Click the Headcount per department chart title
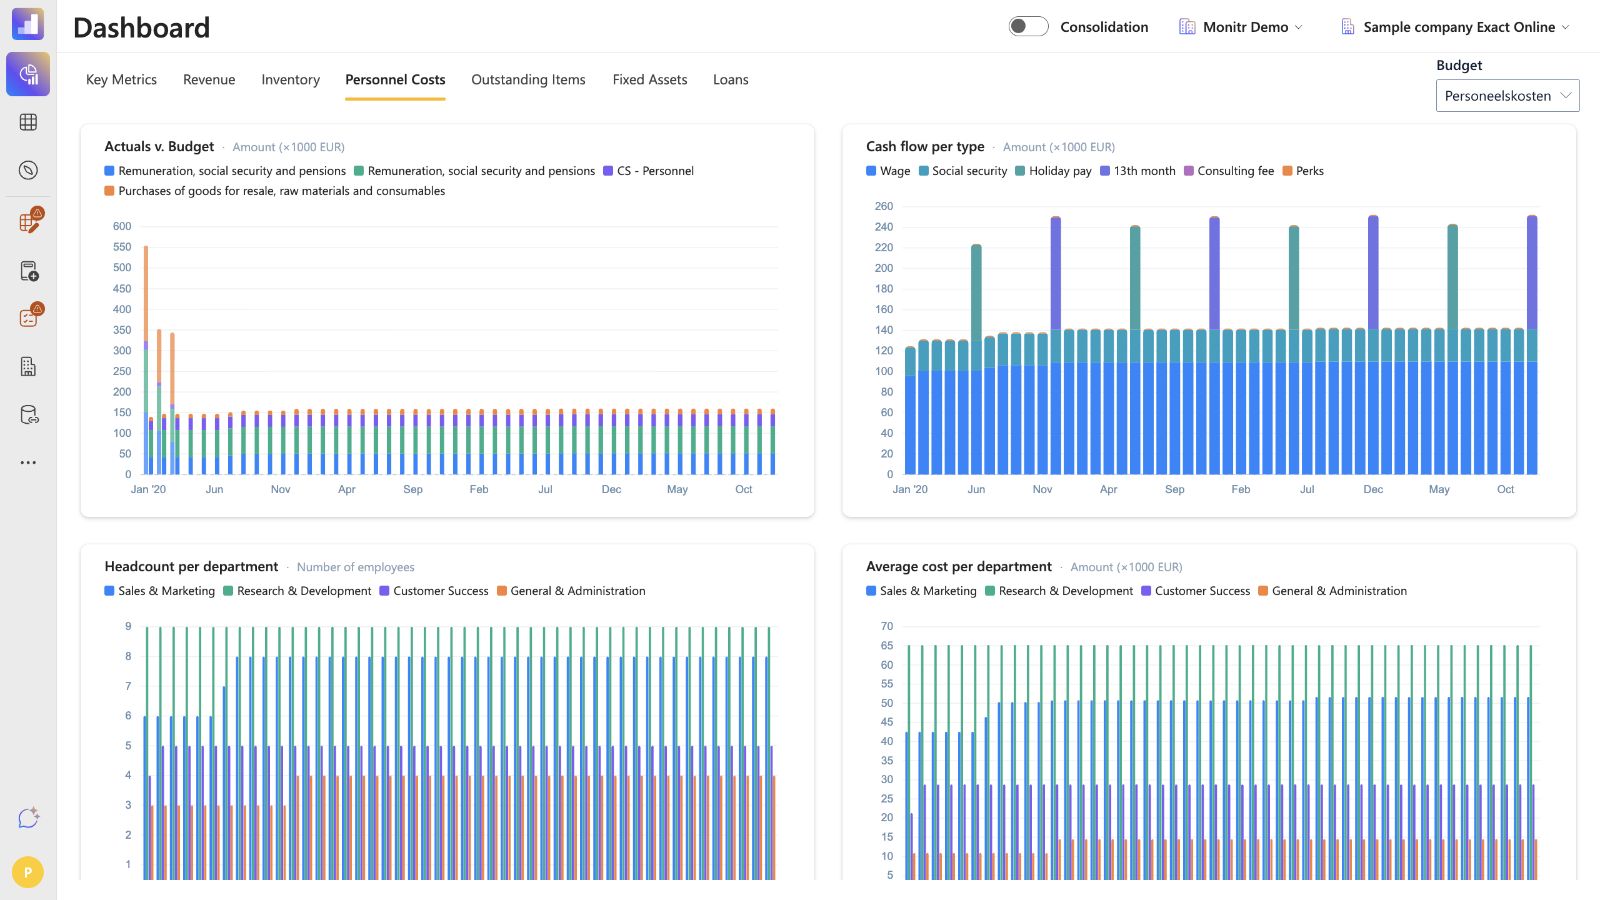 click(191, 567)
